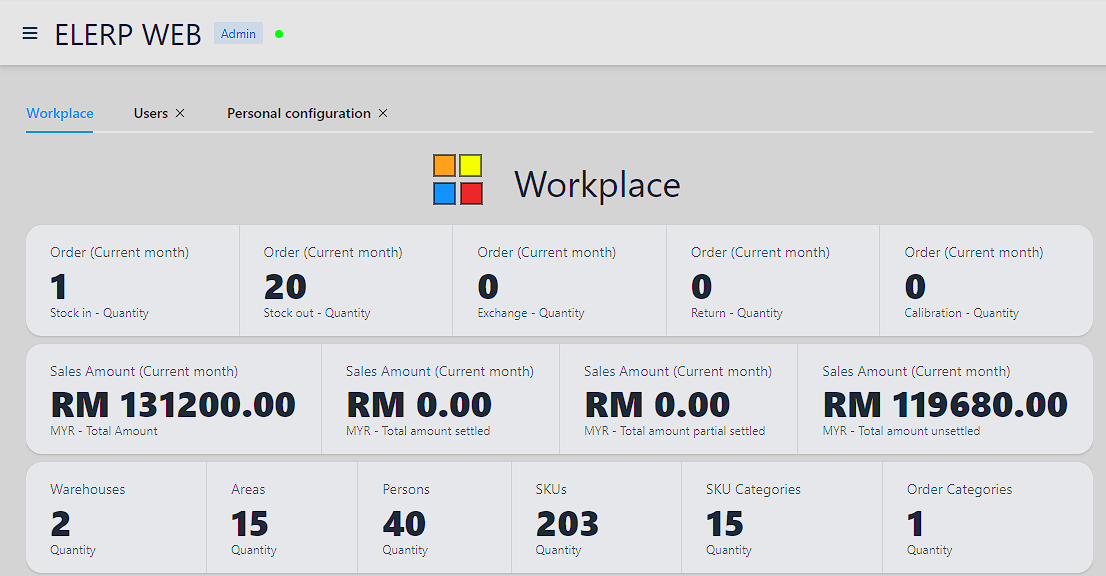This screenshot has width=1106, height=576.
Task: Click the Total amount unsettled card
Action: [945, 399]
